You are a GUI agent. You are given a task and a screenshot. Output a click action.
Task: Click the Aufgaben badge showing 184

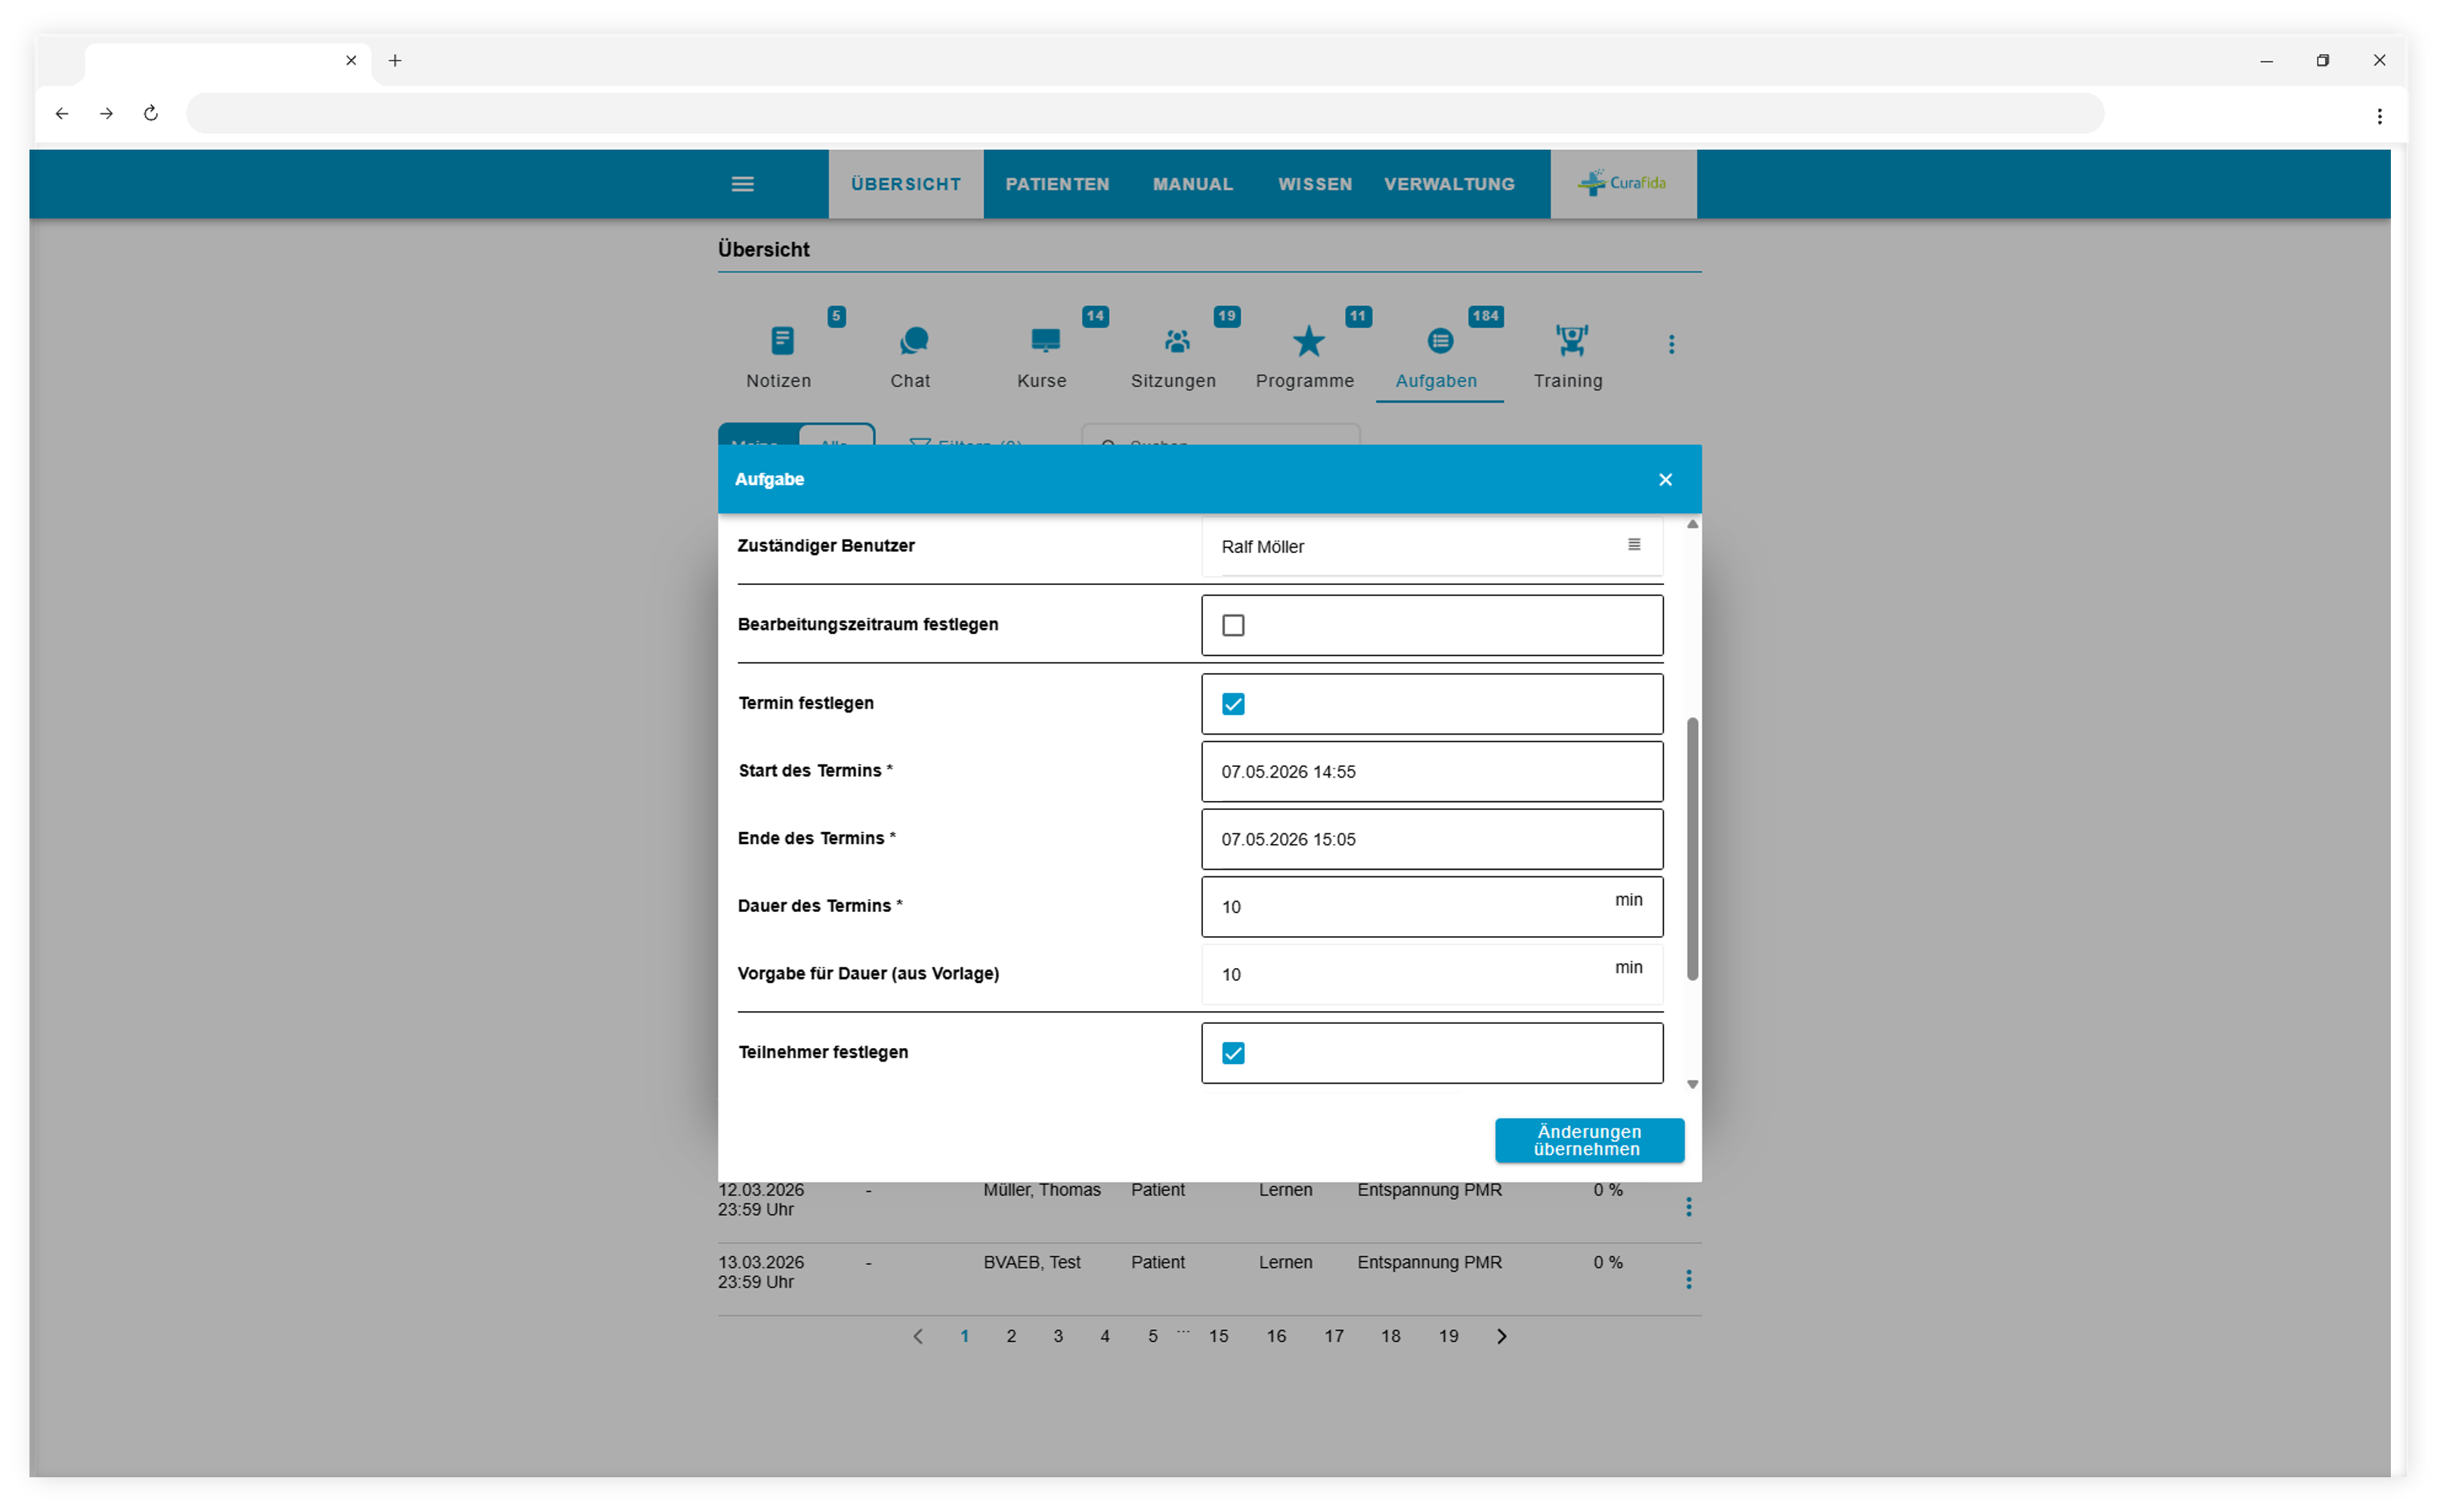point(1485,316)
